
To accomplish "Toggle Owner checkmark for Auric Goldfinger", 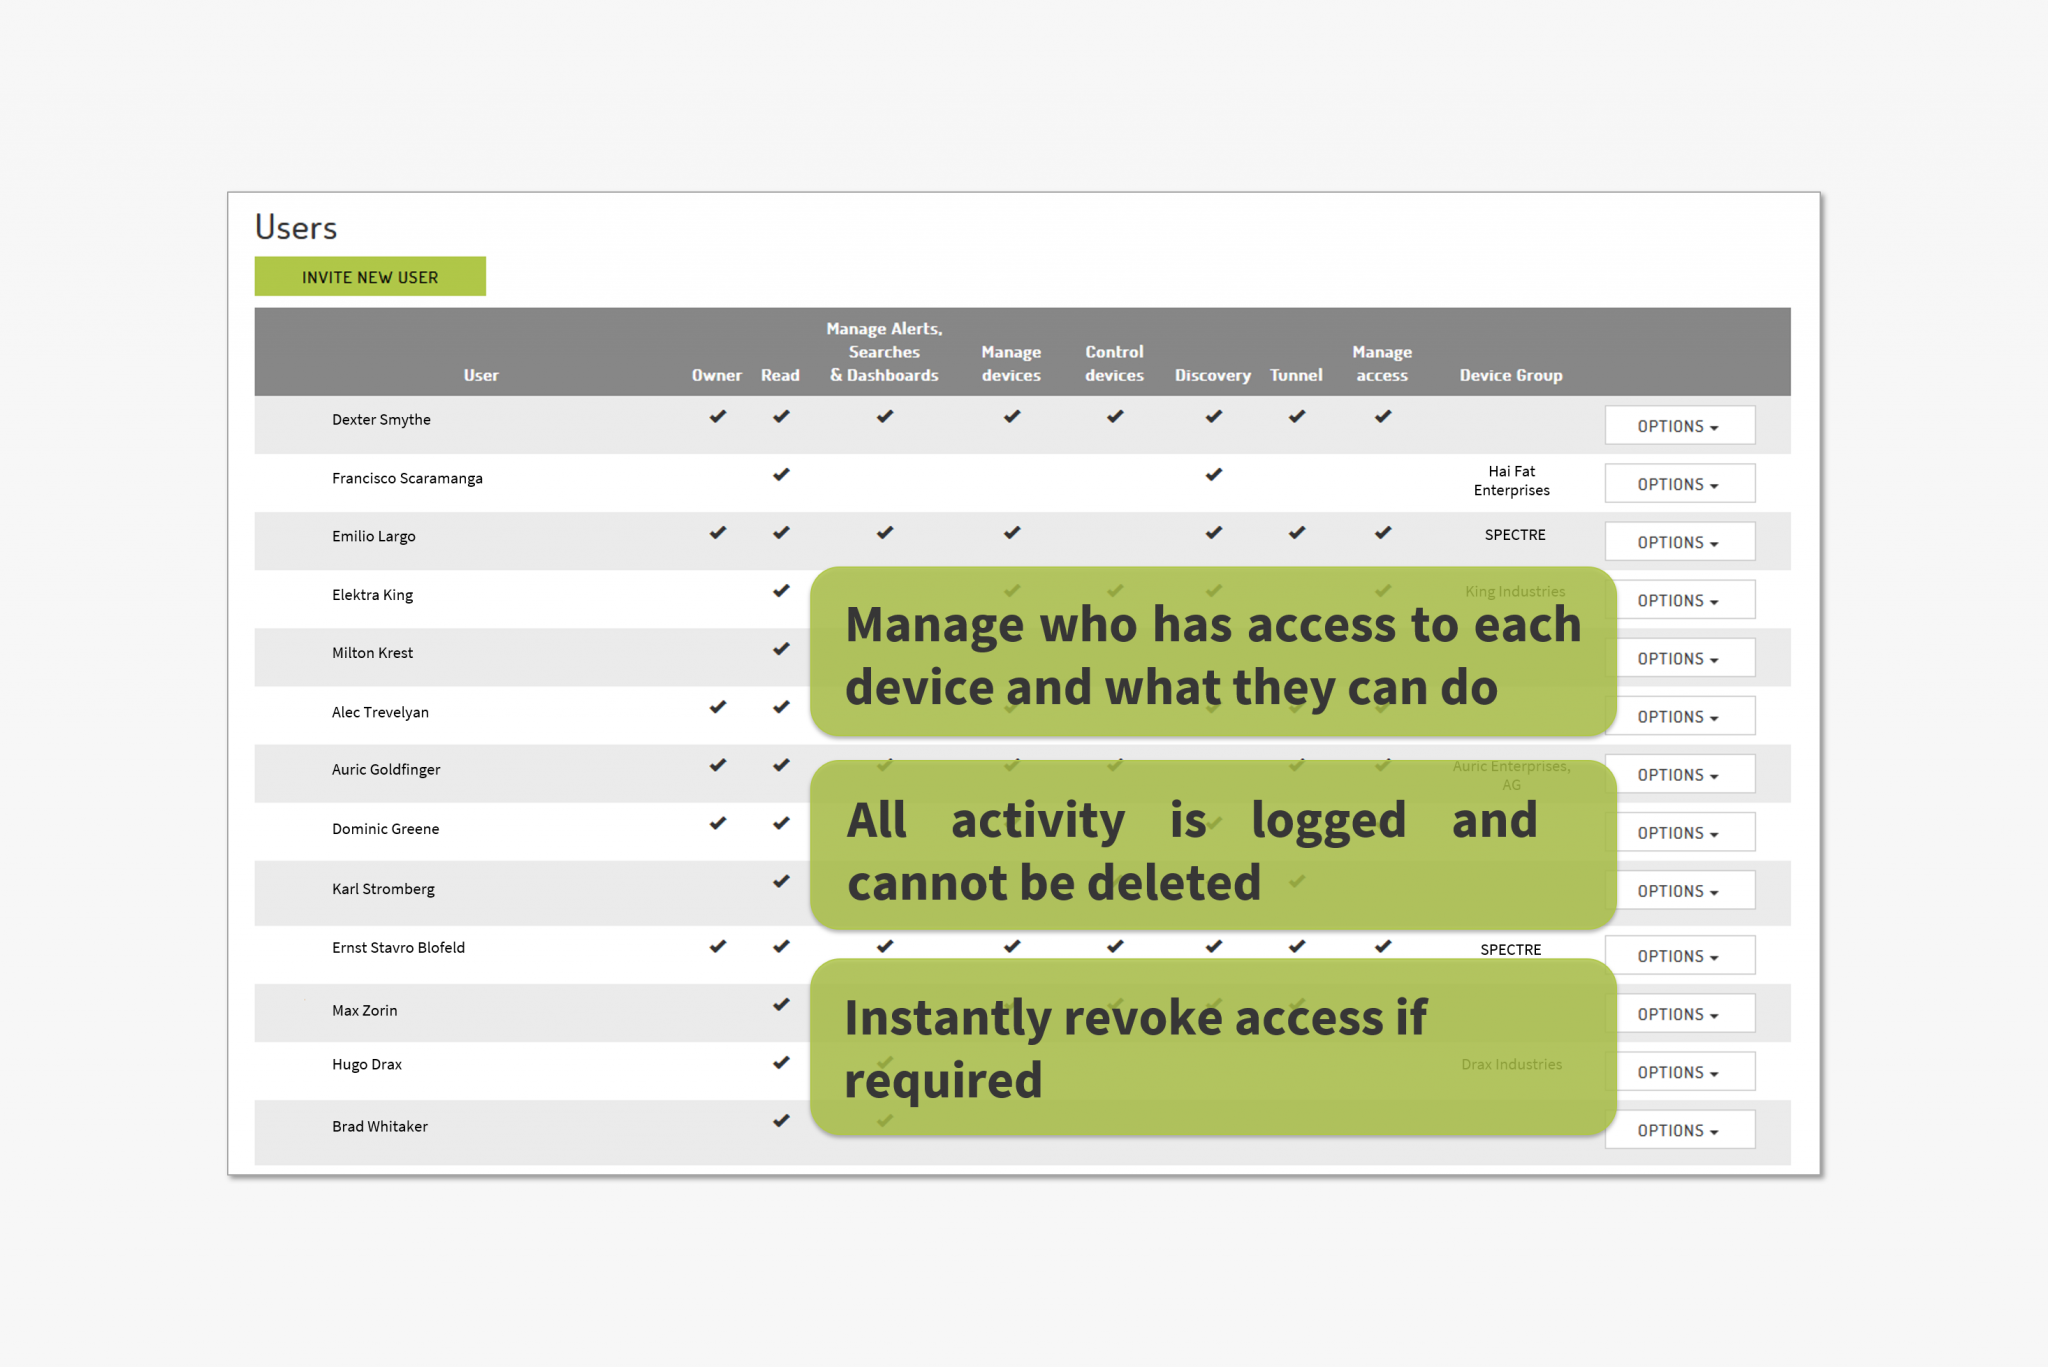I will pyautogui.click(x=718, y=765).
